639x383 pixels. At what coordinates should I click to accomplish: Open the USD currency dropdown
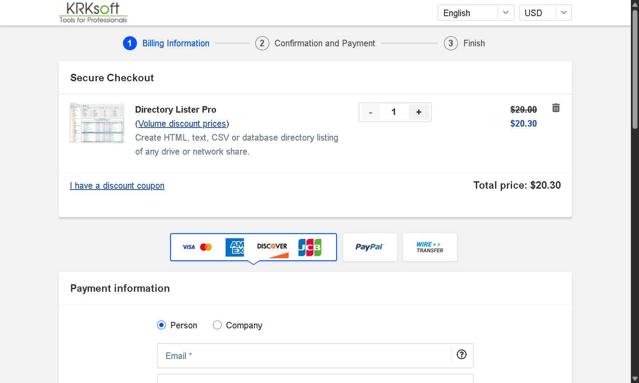click(545, 13)
